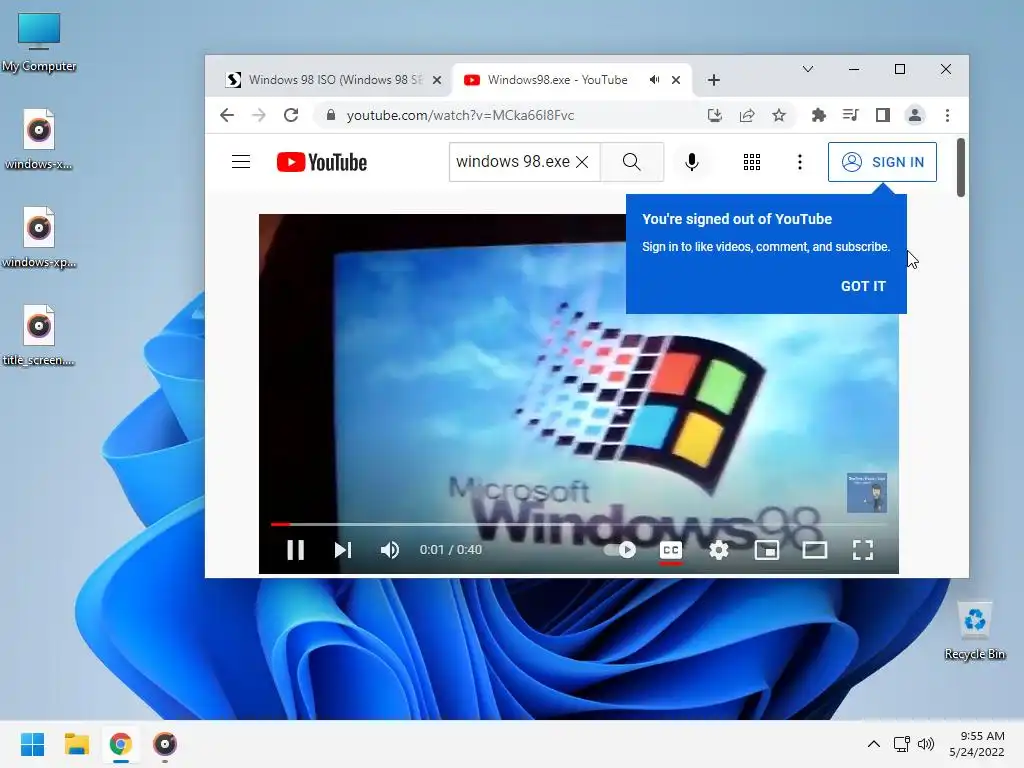This screenshot has height=768, width=1024.
Task: Open My Computer desktop icon
Action: click(39, 41)
